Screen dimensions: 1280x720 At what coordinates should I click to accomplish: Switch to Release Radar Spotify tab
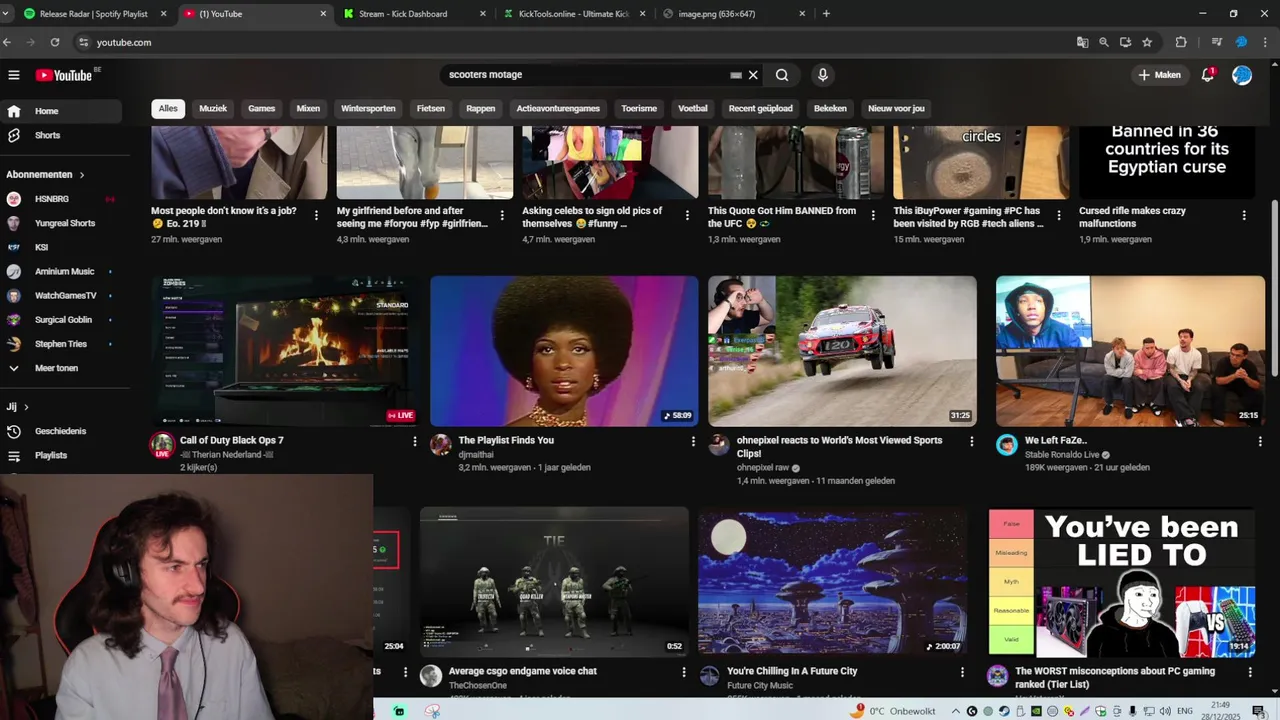[92, 14]
